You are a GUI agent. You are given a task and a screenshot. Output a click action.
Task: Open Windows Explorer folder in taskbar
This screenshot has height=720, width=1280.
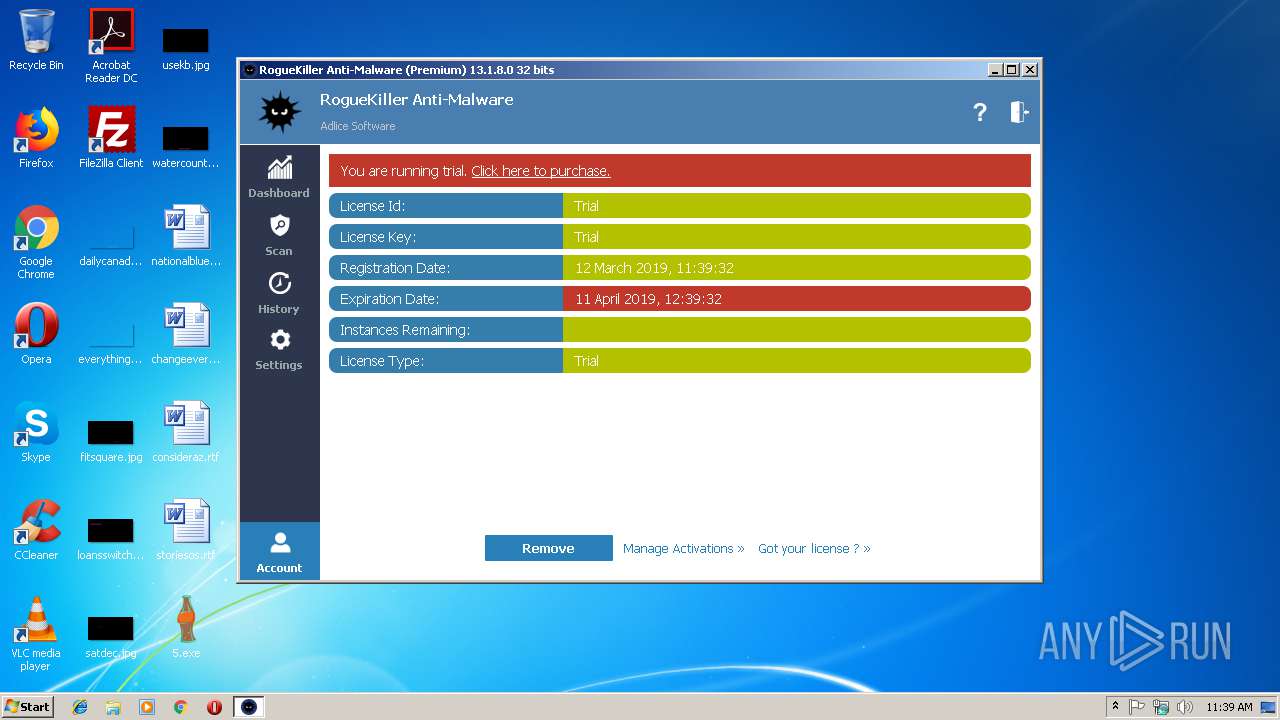coord(113,707)
